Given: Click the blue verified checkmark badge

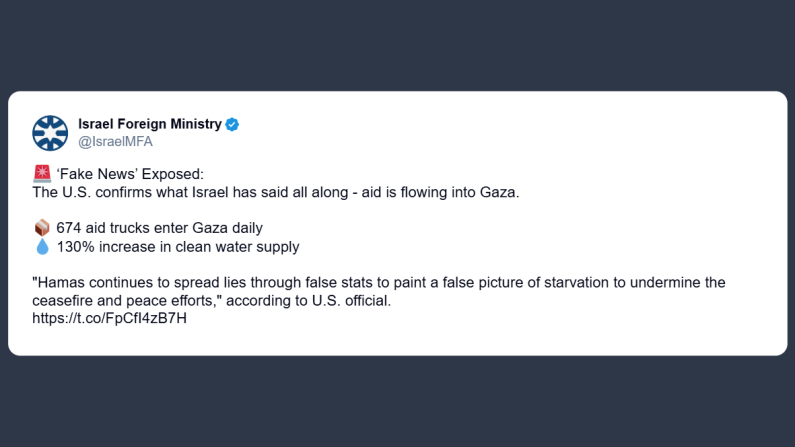Looking at the screenshot, I should 232,124.
